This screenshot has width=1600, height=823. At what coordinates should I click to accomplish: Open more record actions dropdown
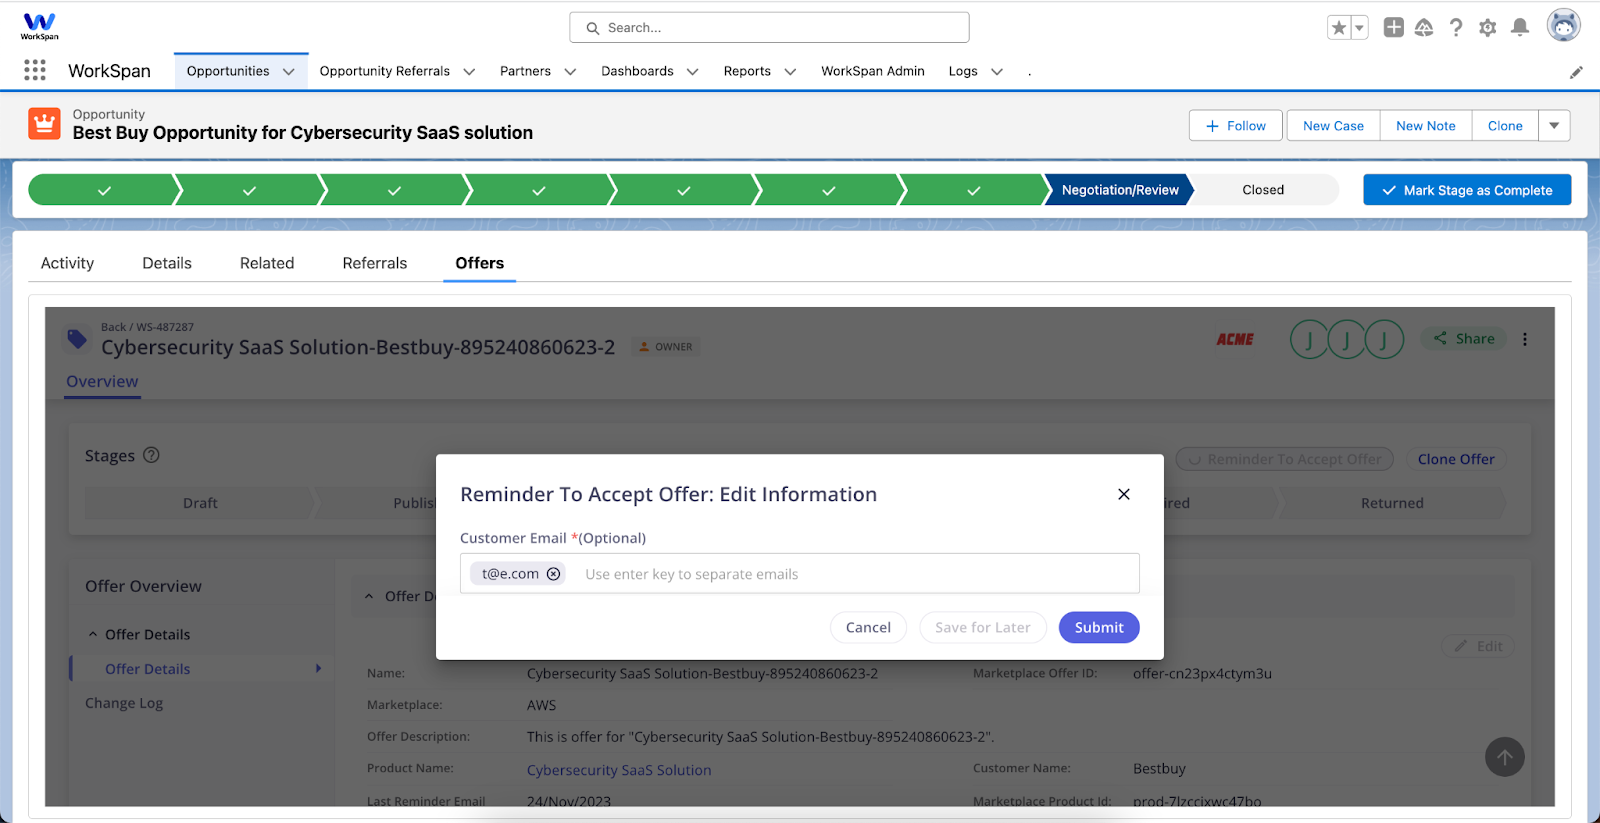[x=1554, y=126]
